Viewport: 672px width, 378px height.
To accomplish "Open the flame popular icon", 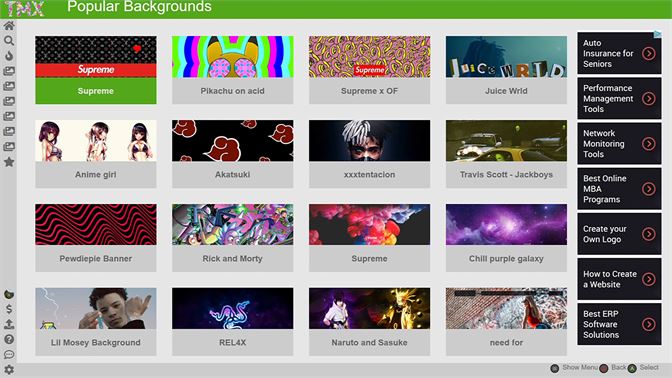I will tap(9, 56).
